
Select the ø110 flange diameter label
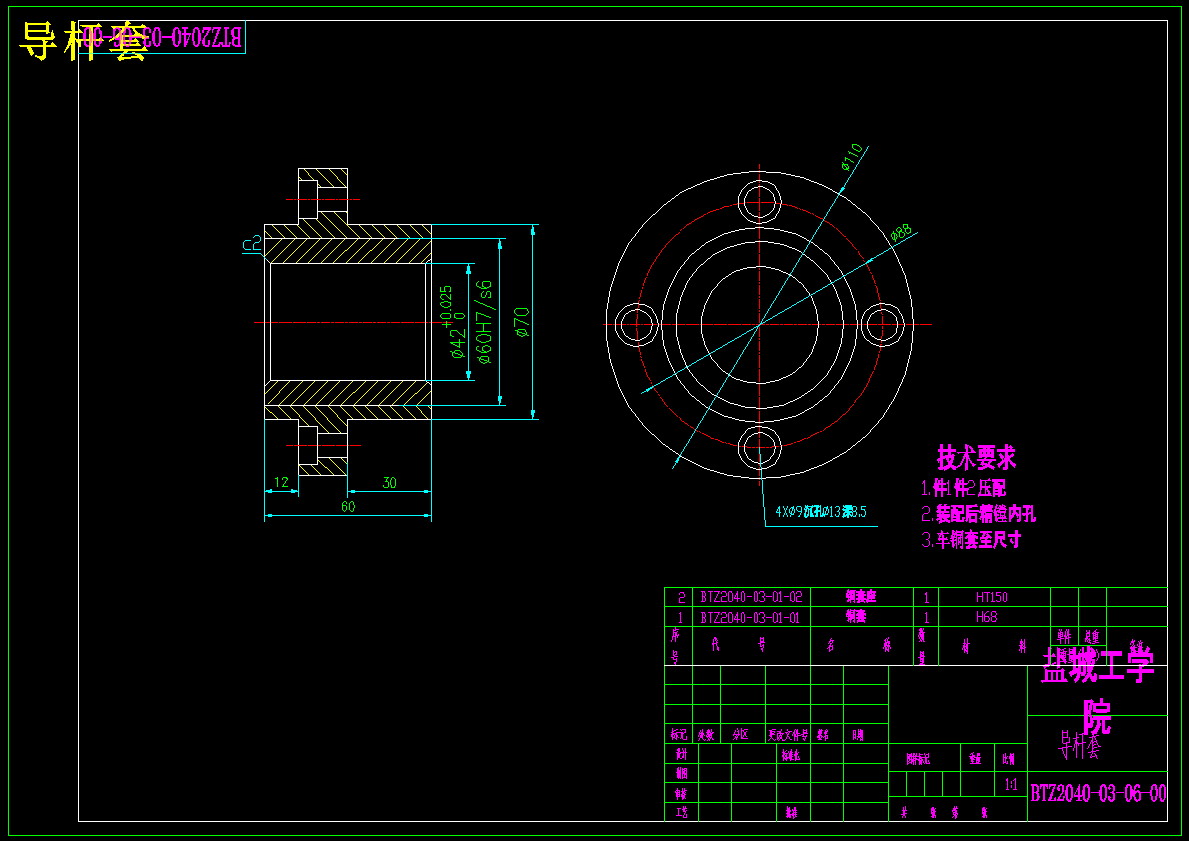coord(852,157)
